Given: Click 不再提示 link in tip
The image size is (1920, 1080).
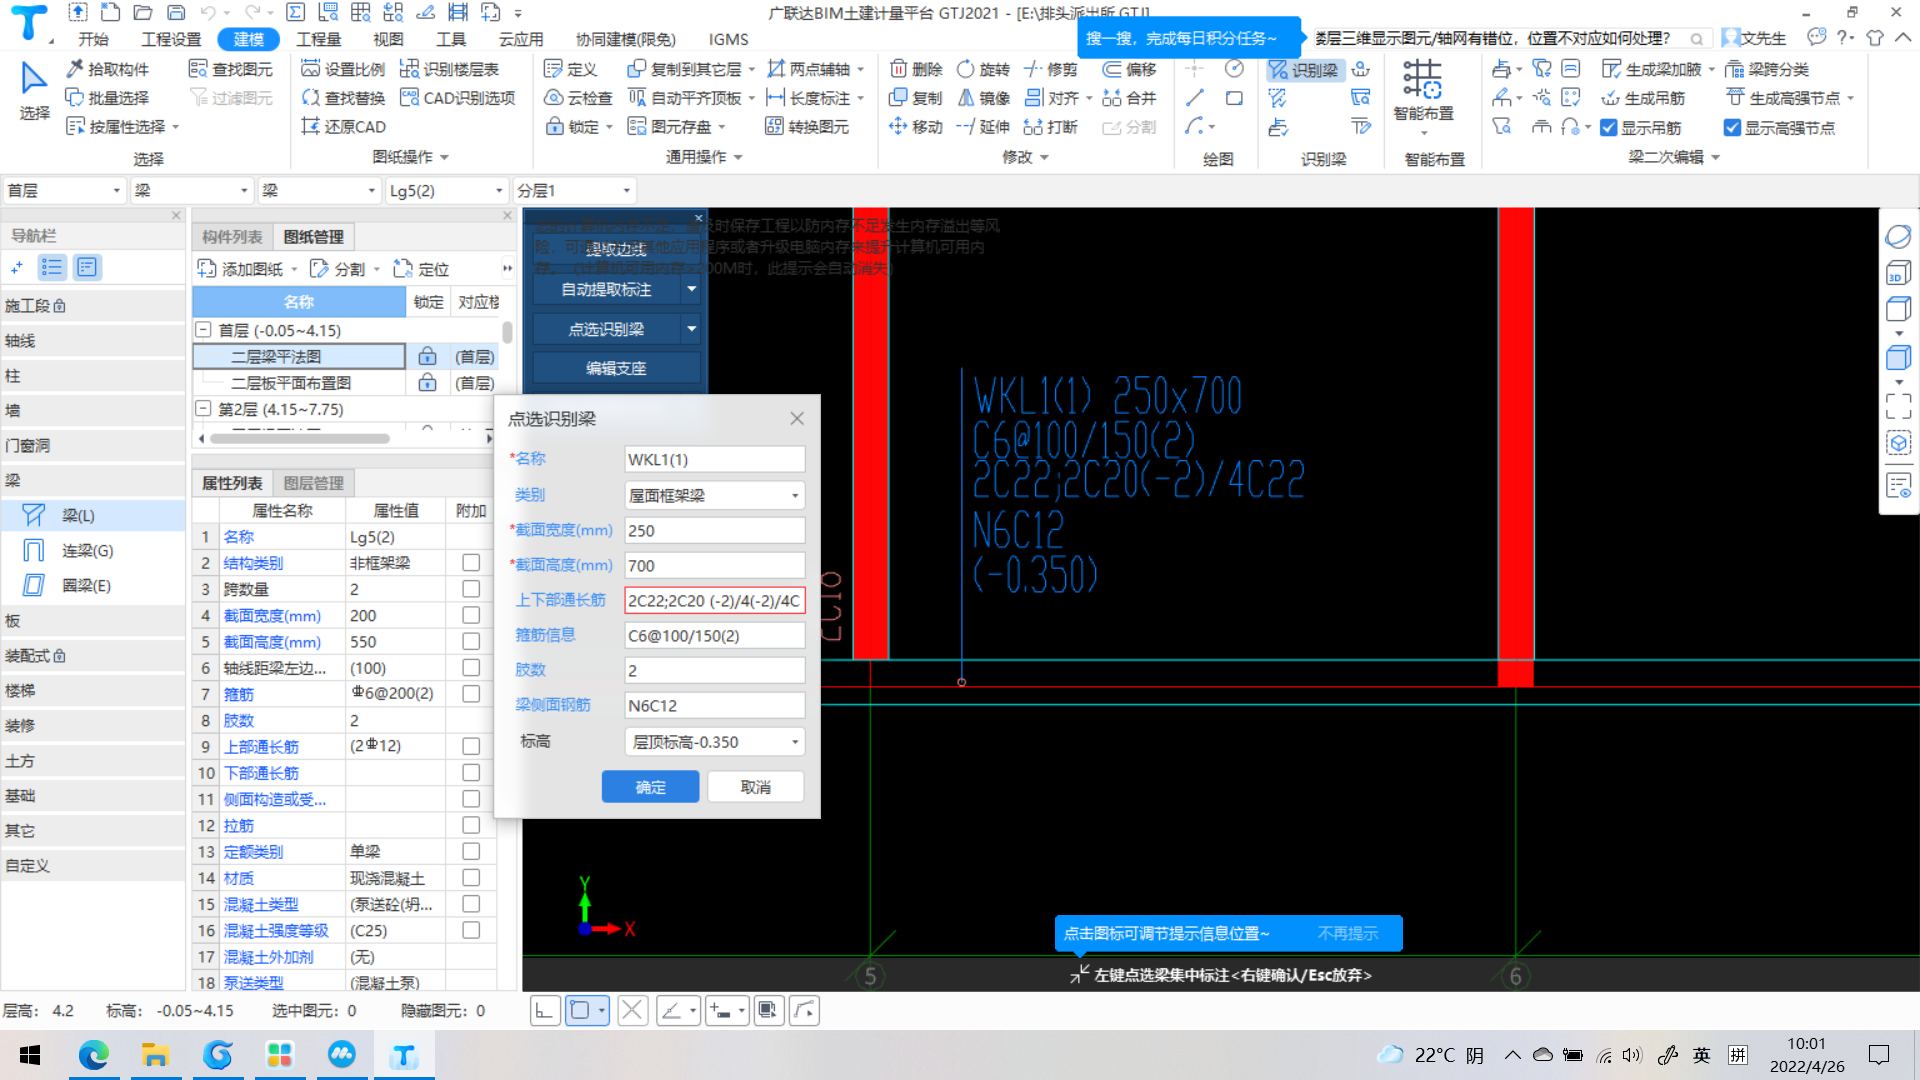Looking at the screenshot, I should pos(1347,933).
